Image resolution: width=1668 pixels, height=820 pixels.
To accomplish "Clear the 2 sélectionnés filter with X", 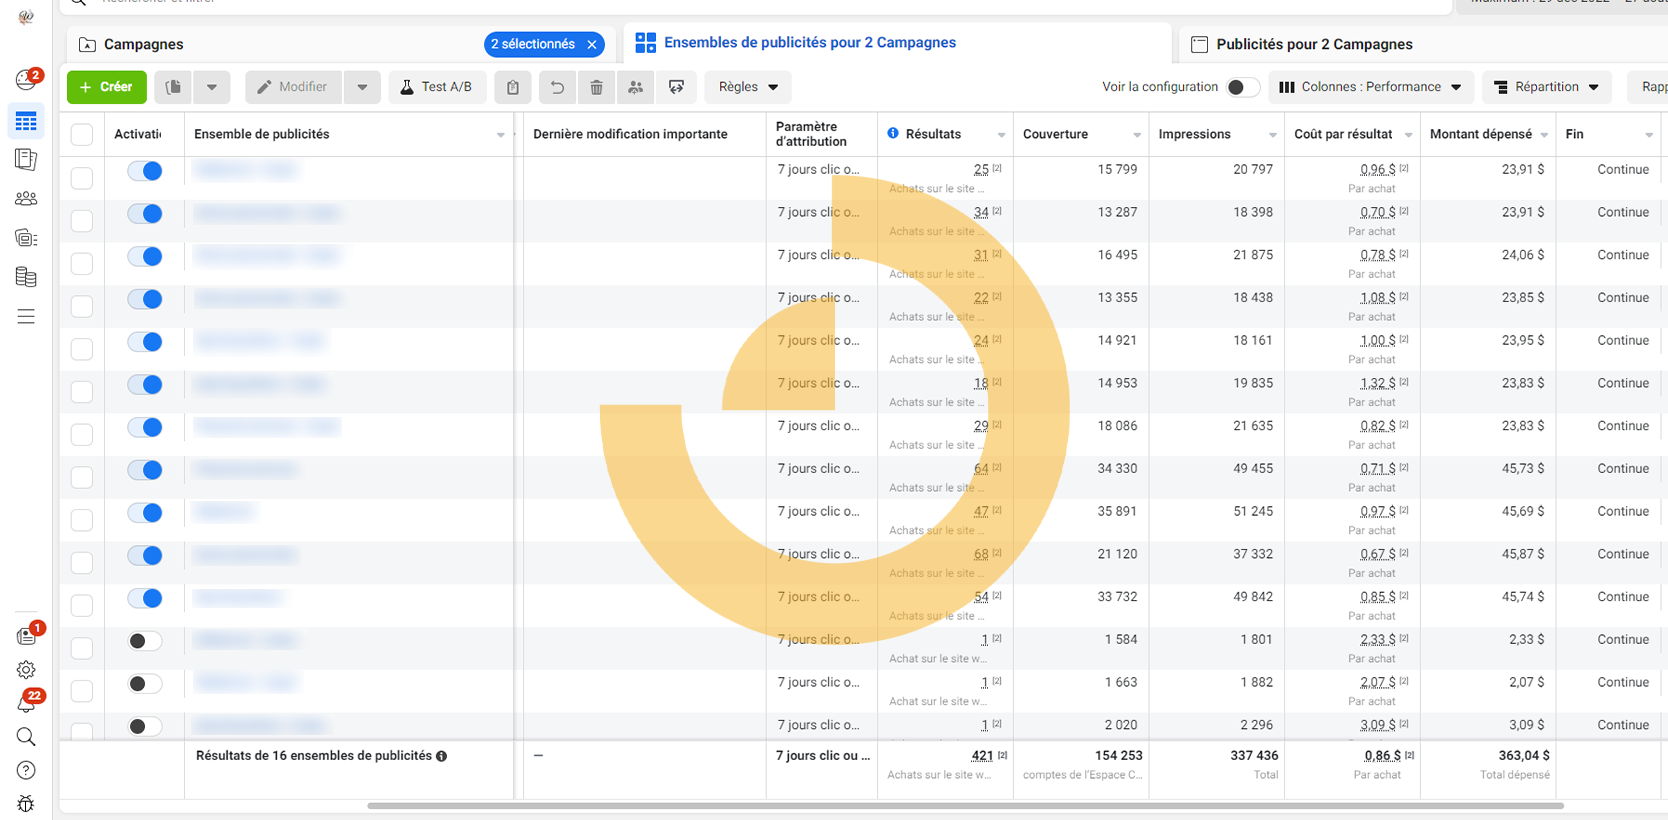I will pyautogui.click(x=592, y=44).
